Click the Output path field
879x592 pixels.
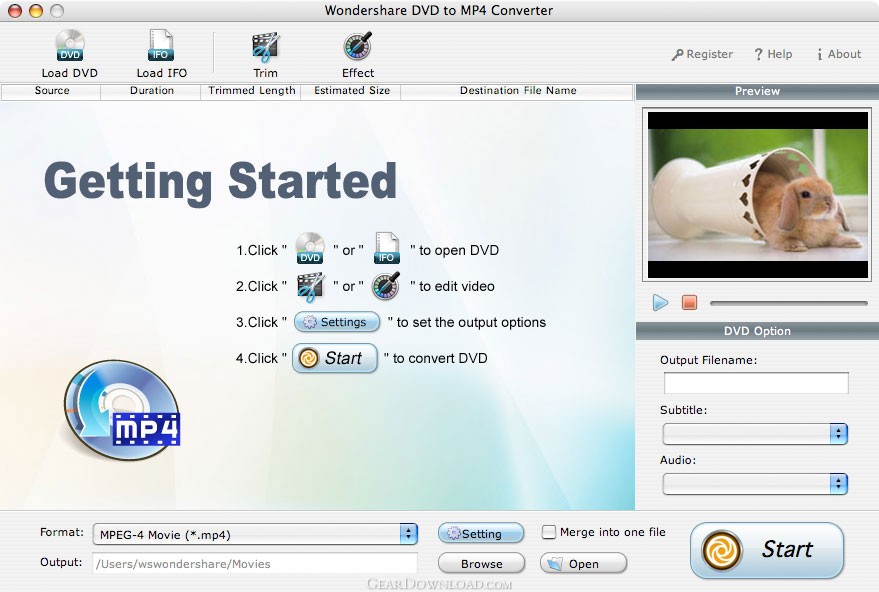pyautogui.click(x=255, y=564)
